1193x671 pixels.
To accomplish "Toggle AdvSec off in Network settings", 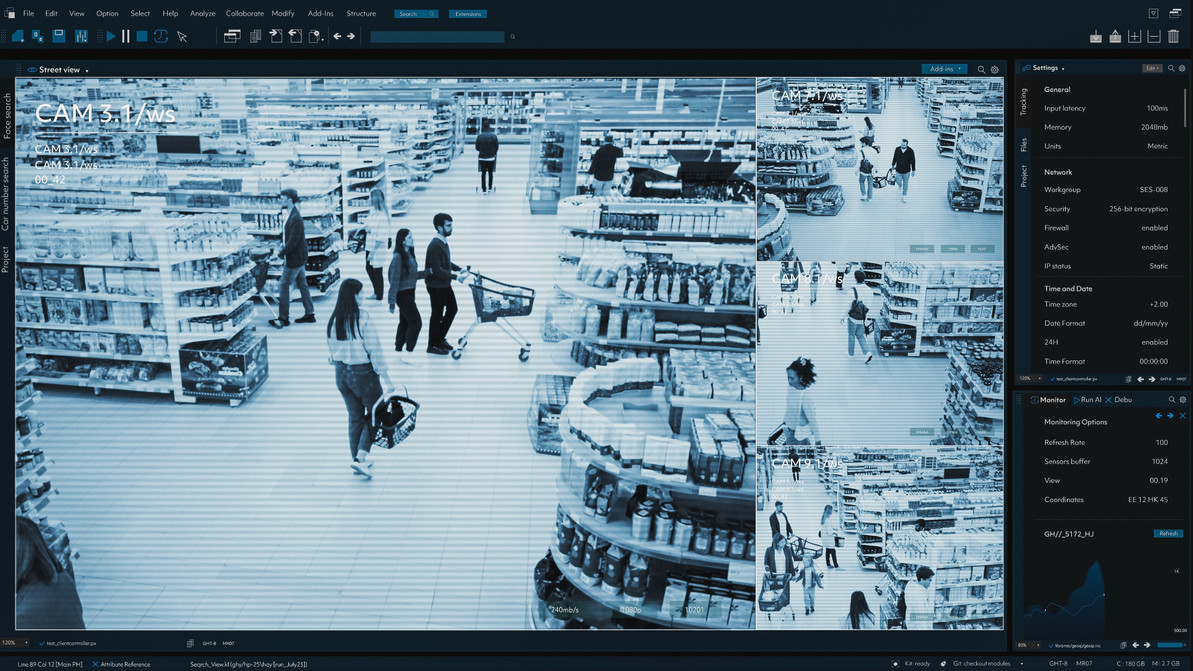I will pyautogui.click(x=1157, y=246).
